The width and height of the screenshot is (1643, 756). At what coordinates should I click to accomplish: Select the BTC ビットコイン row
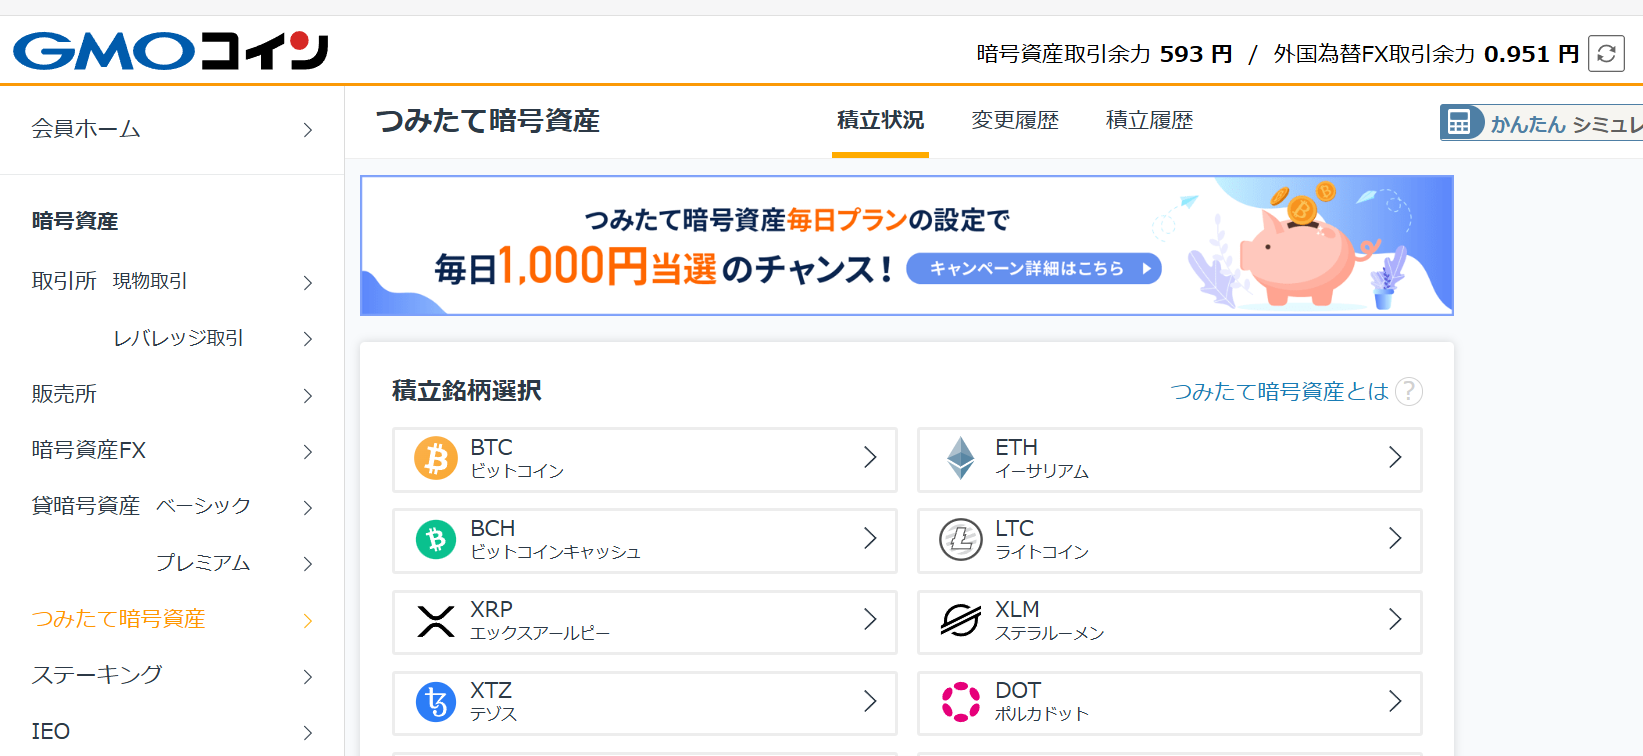pyautogui.click(x=645, y=460)
